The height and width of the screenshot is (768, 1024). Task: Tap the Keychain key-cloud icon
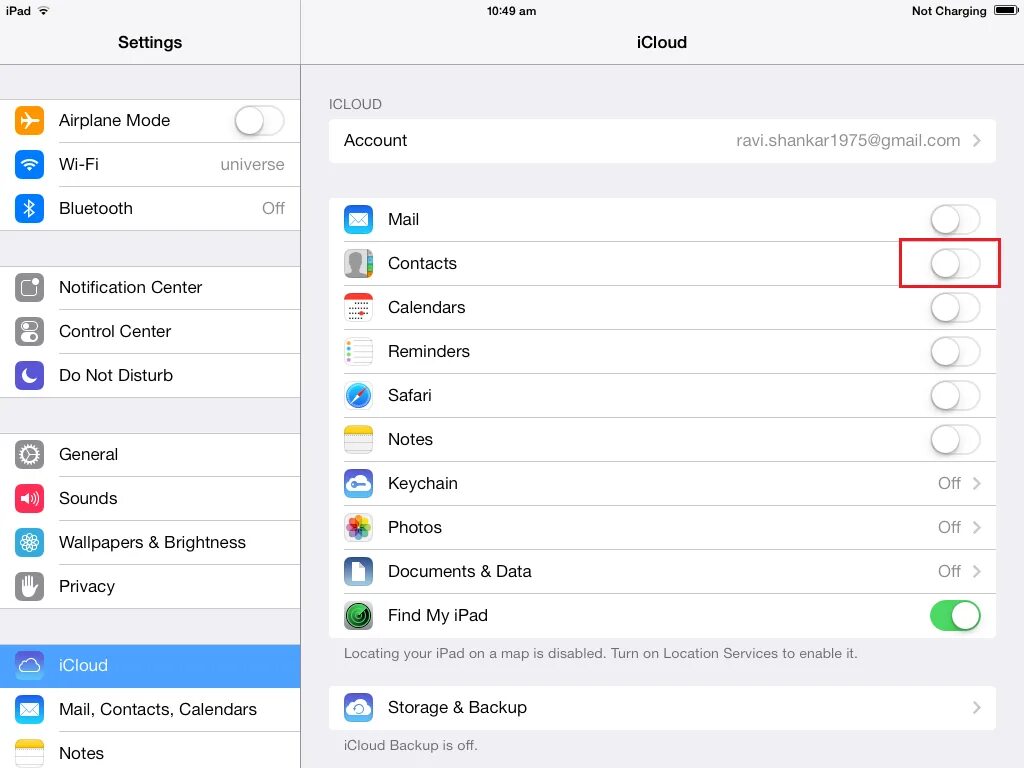coord(359,483)
